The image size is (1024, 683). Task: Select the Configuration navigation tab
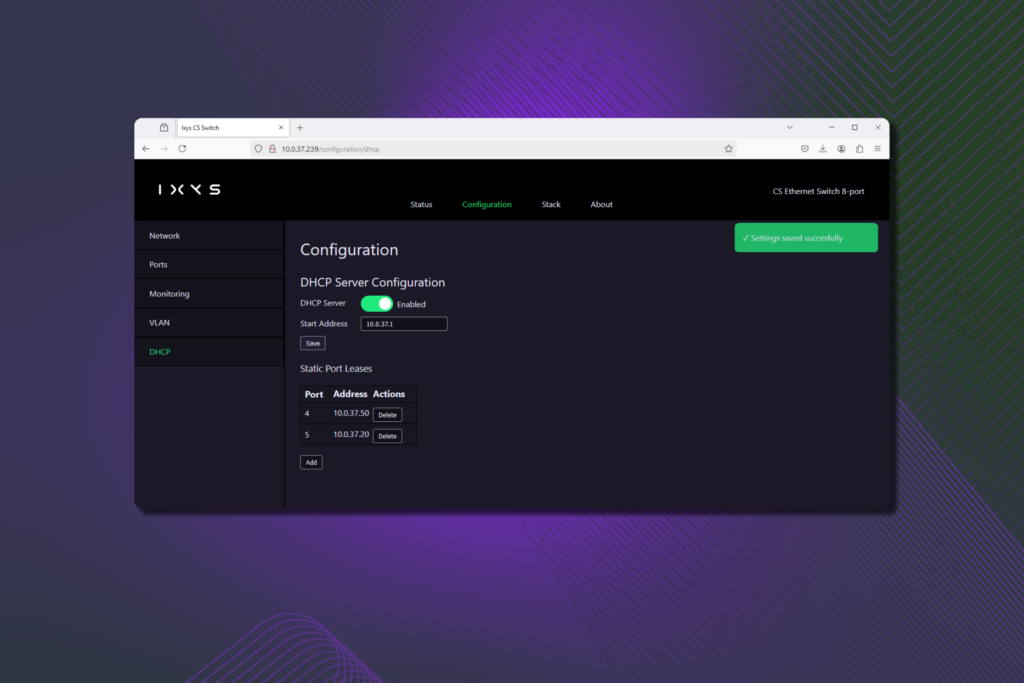pyautogui.click(x=487, y=204)
